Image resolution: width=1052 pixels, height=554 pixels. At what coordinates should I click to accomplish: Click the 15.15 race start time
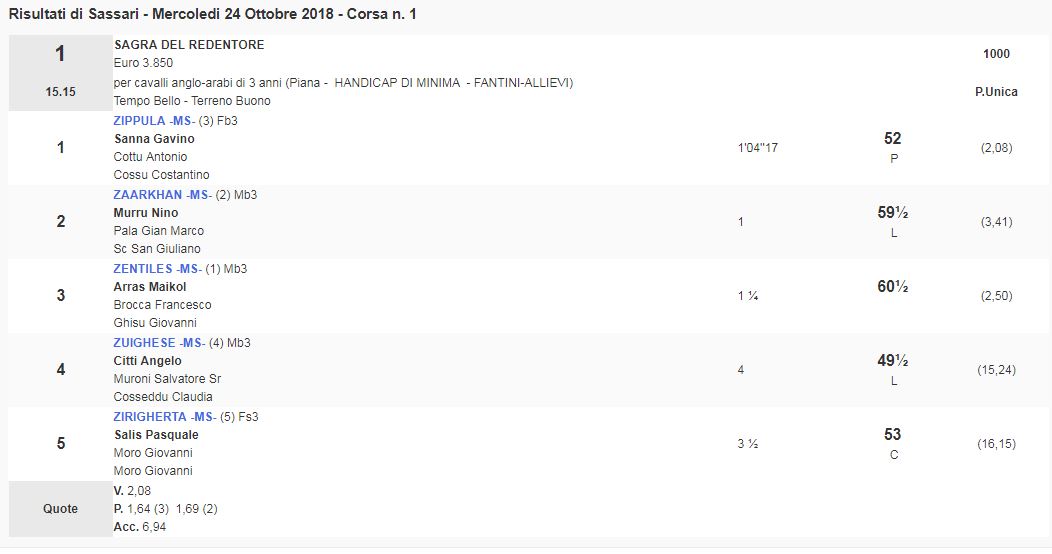(x=60, y=92)
